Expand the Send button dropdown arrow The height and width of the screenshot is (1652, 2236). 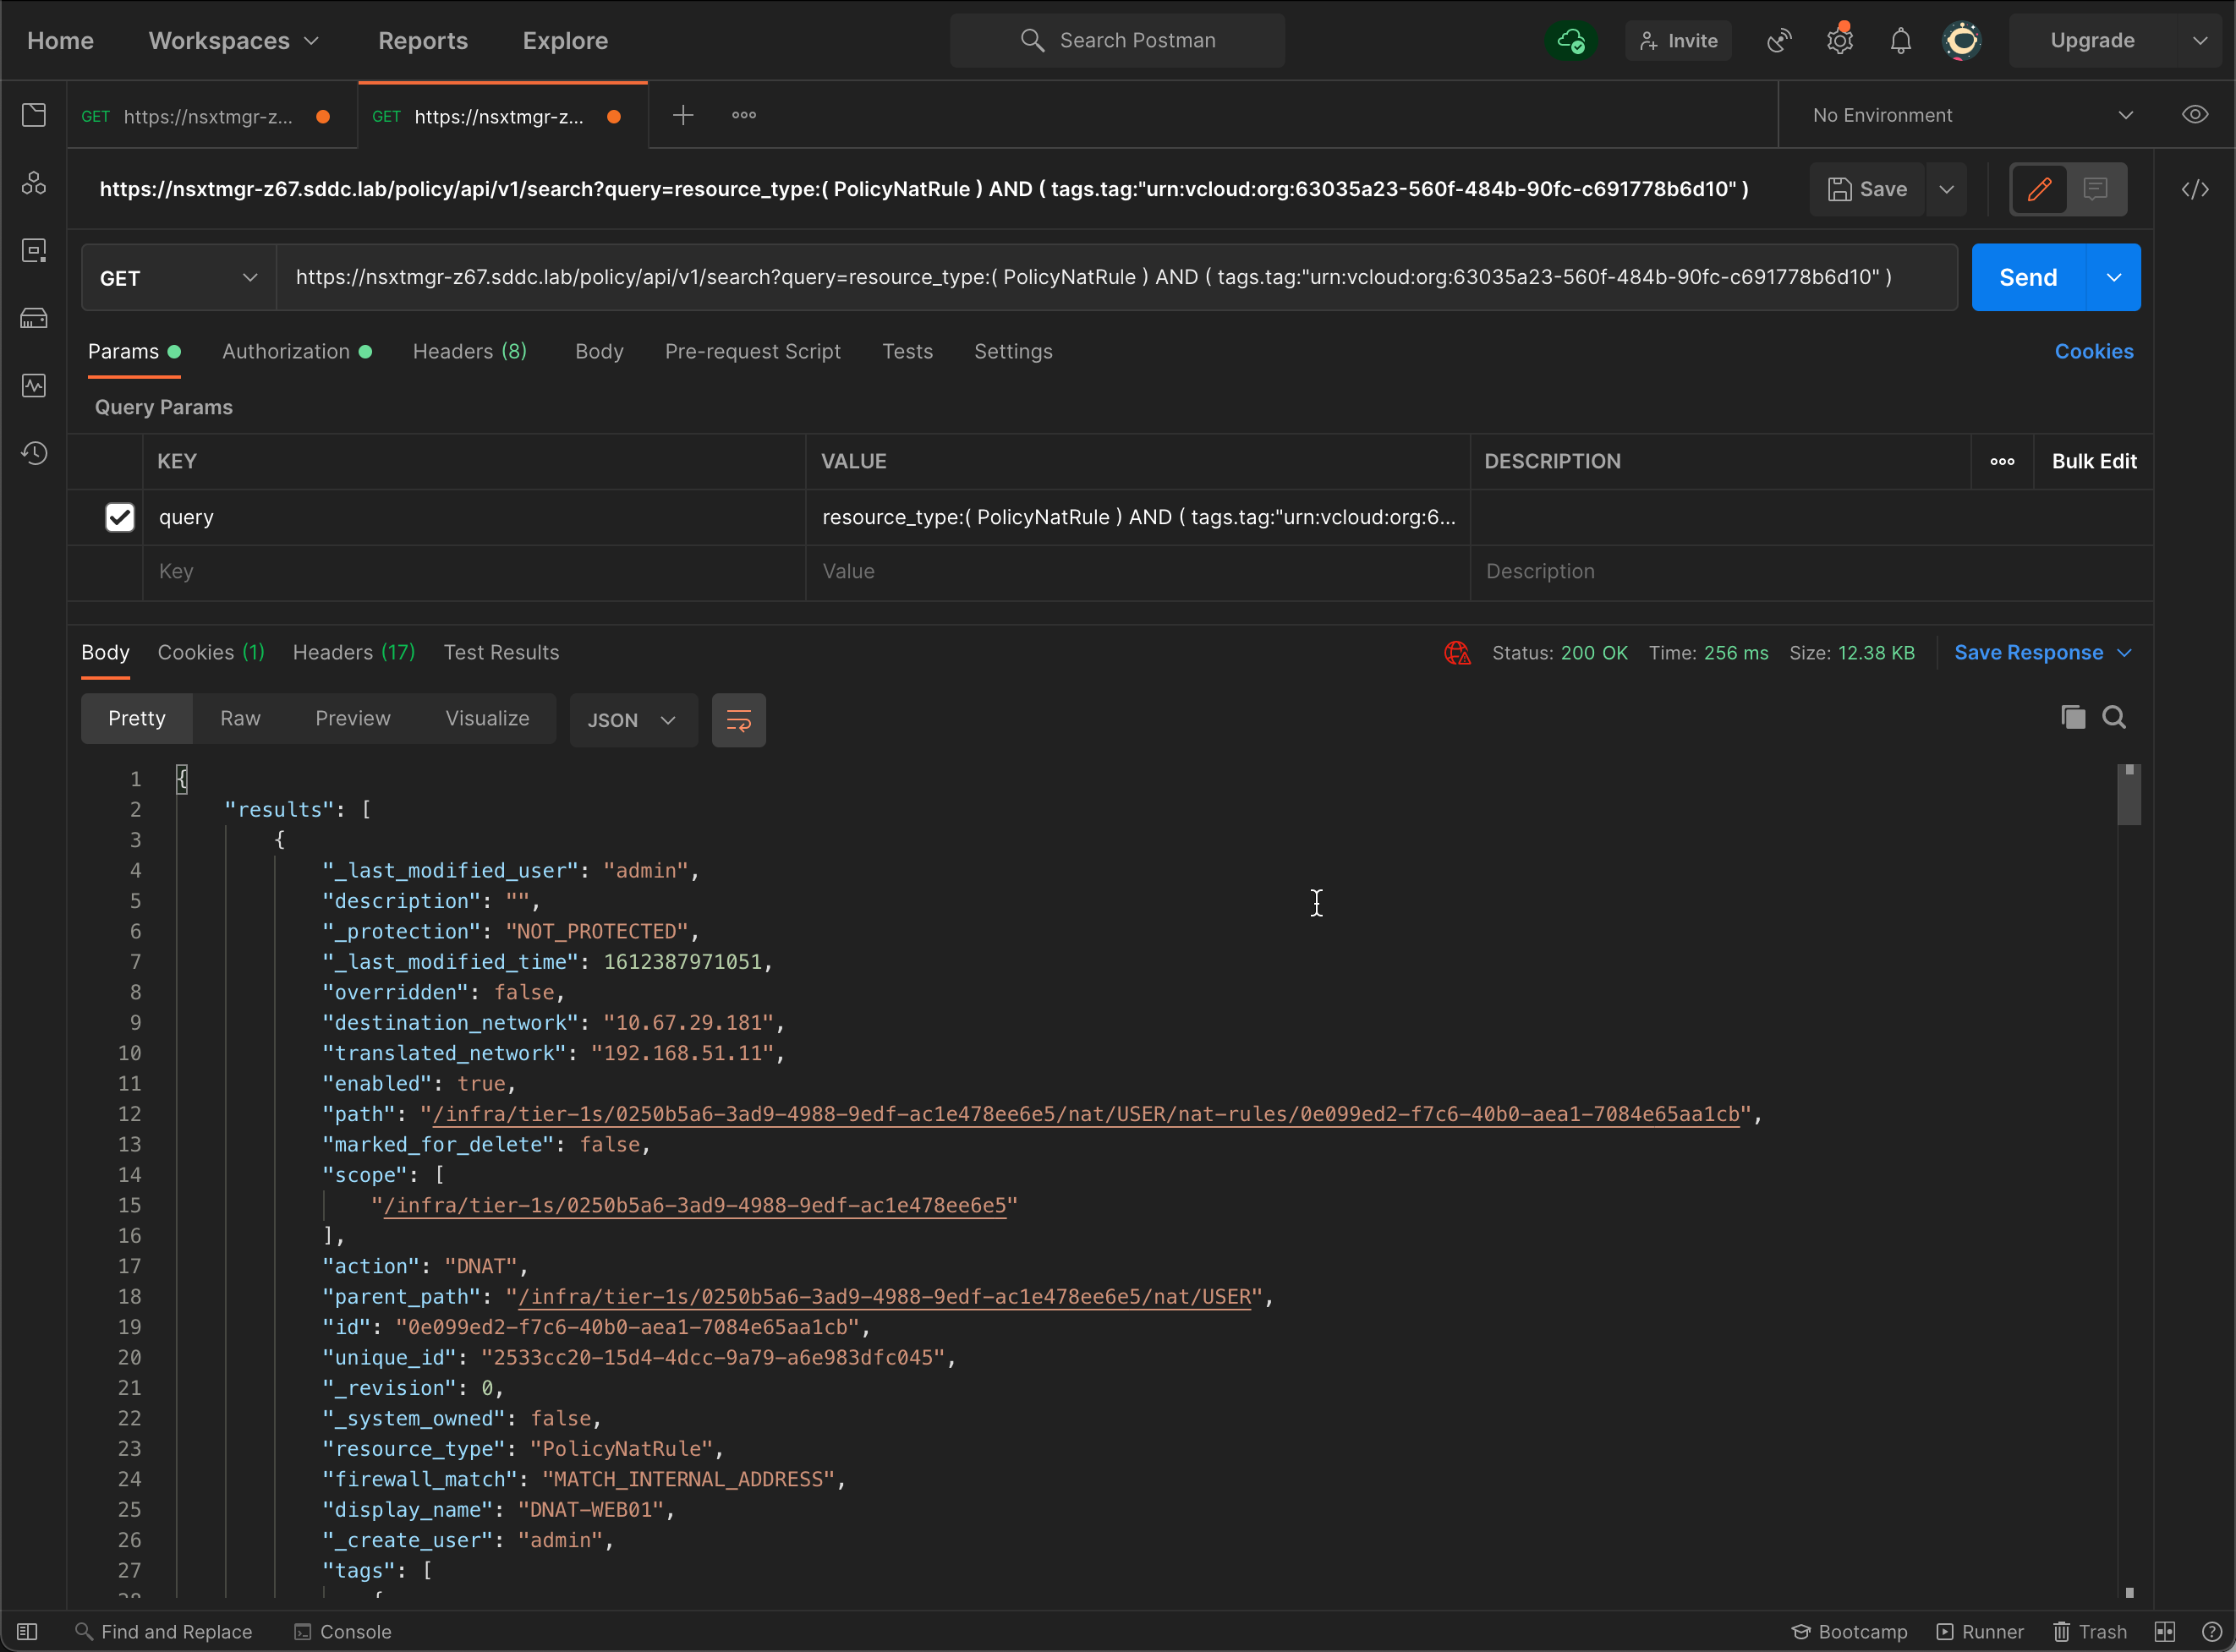2114,278
